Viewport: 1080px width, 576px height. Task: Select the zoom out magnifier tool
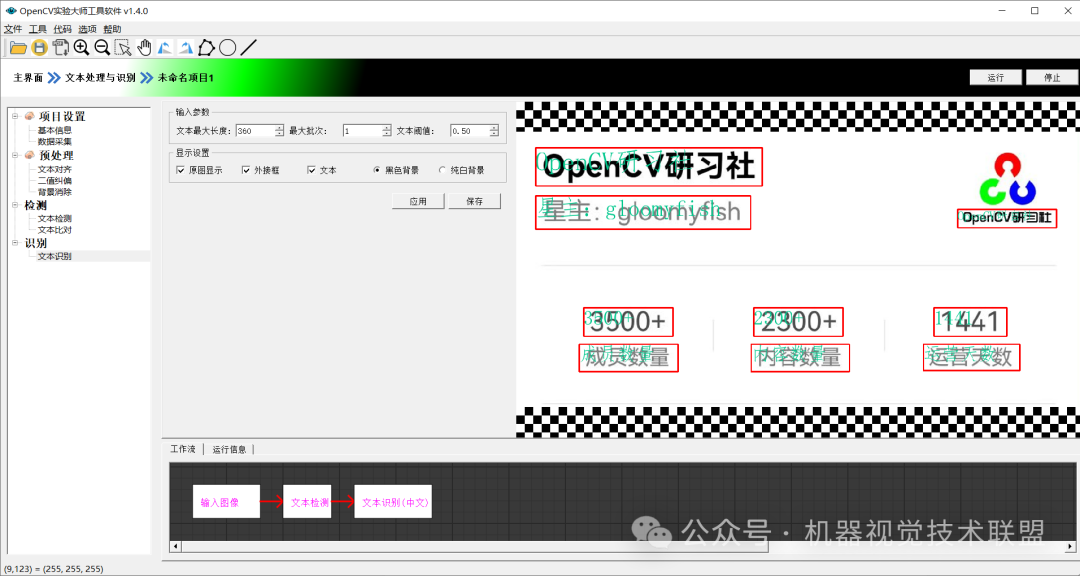pyautogui.click(x=102, y=48)
